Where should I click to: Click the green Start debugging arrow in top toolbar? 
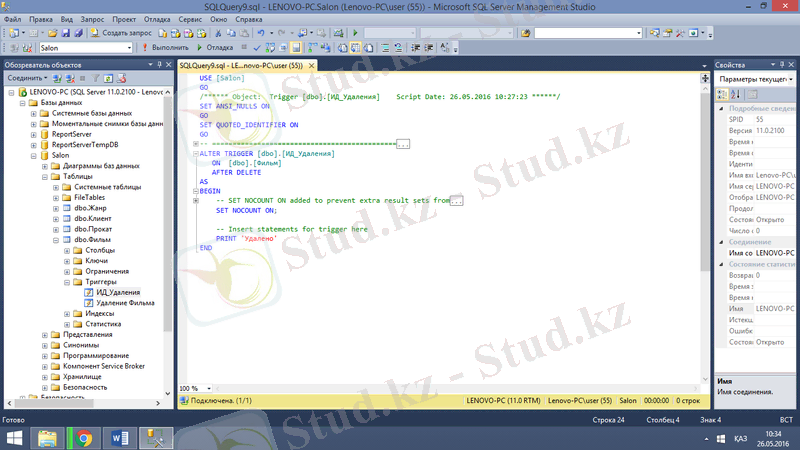(355, 33)
